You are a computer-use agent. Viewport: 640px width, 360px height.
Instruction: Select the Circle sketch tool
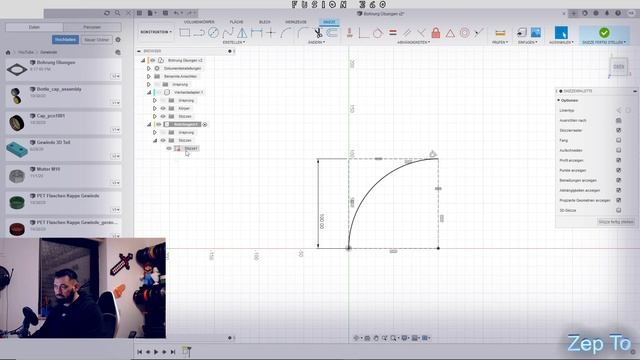pos(213,33)
